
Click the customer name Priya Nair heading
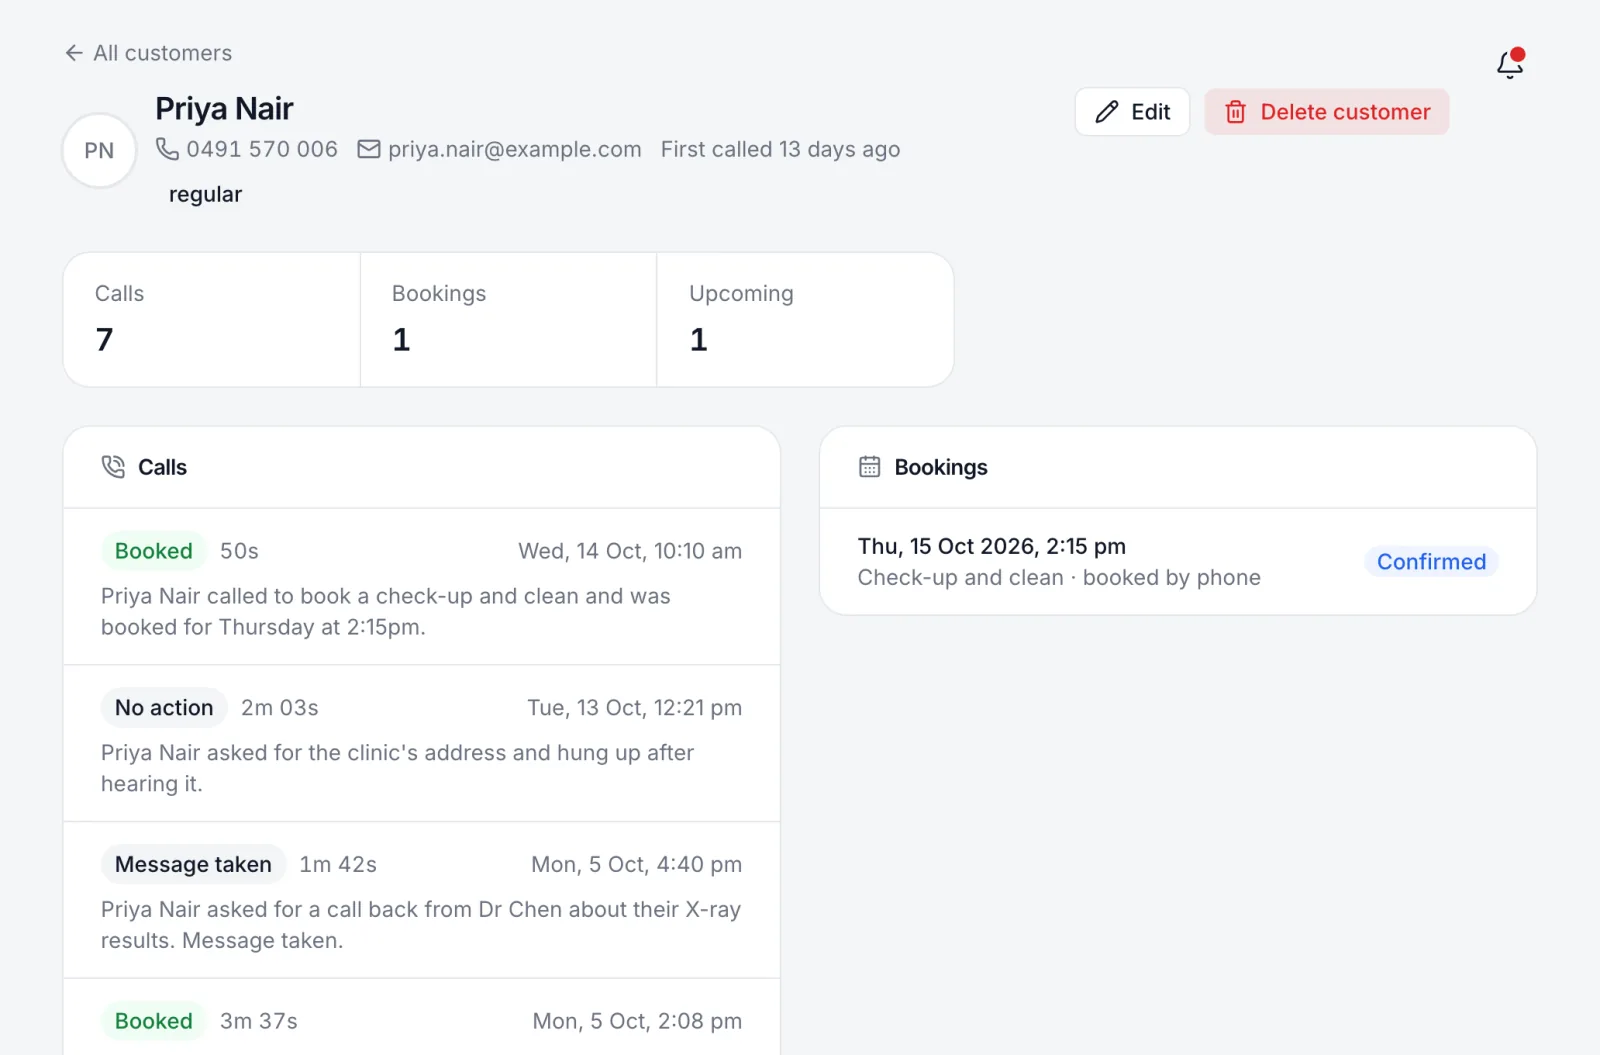point(224,108)
